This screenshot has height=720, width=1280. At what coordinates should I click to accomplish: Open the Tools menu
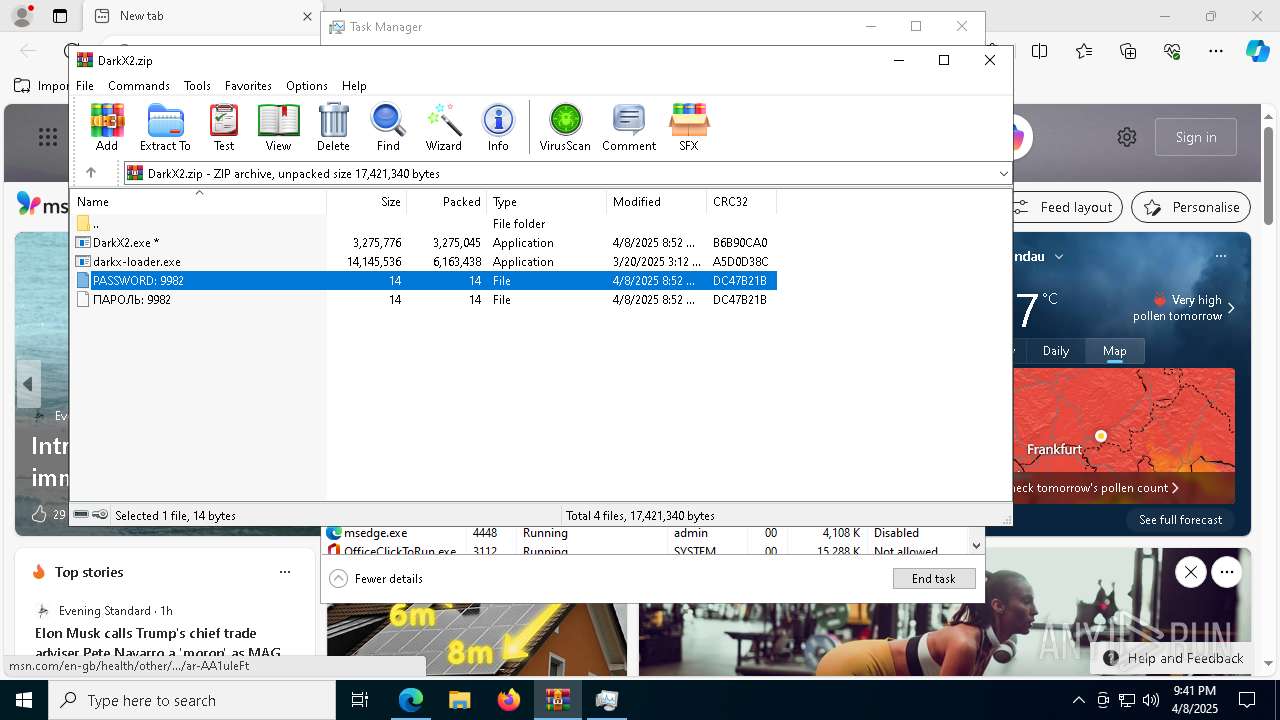pyautogui.click(x=197, y=86)
